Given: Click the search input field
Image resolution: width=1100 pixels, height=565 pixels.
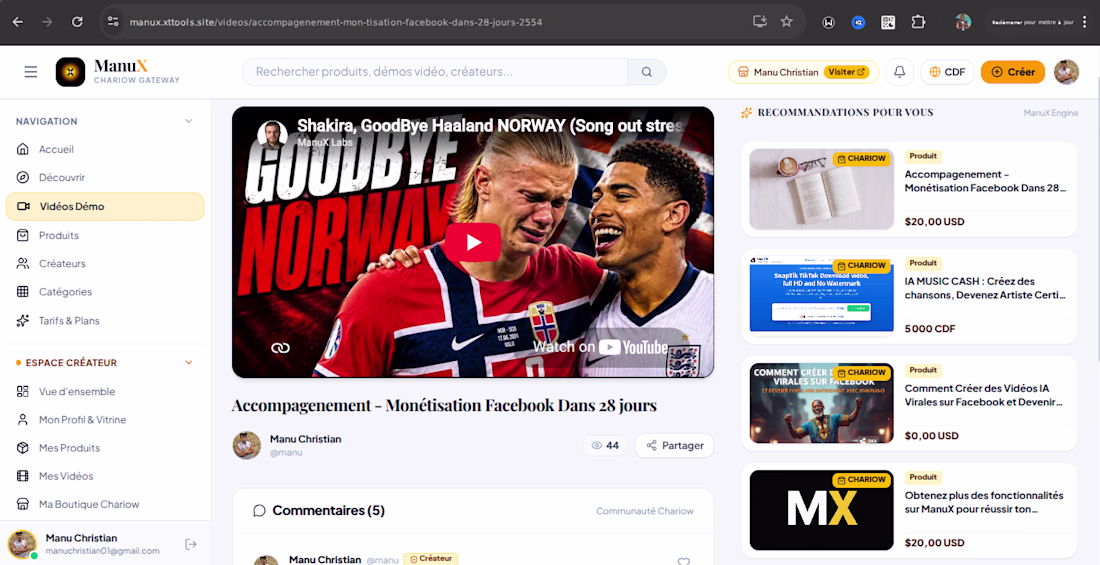Looking at the screenshot, I should click(435, 72).
